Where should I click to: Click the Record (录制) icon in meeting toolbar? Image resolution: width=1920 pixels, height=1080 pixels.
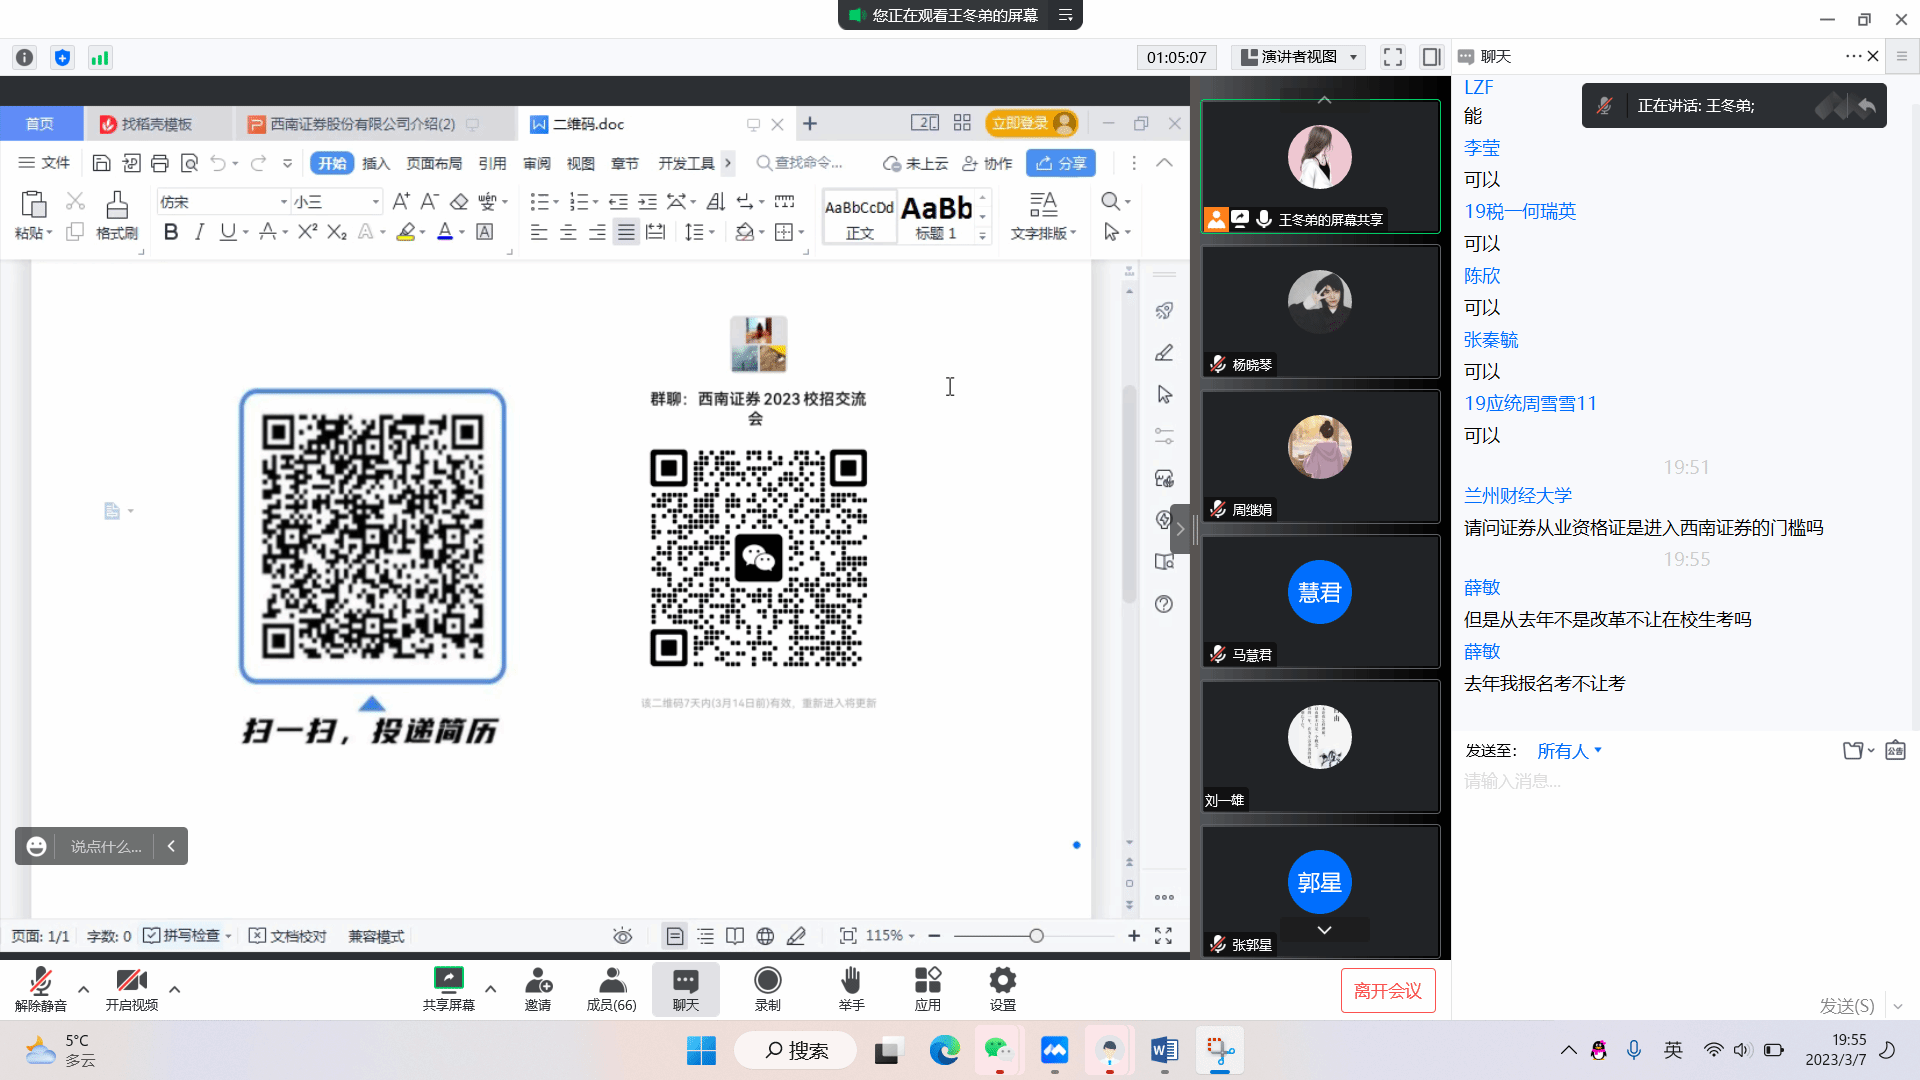click(x=767, y=989)
